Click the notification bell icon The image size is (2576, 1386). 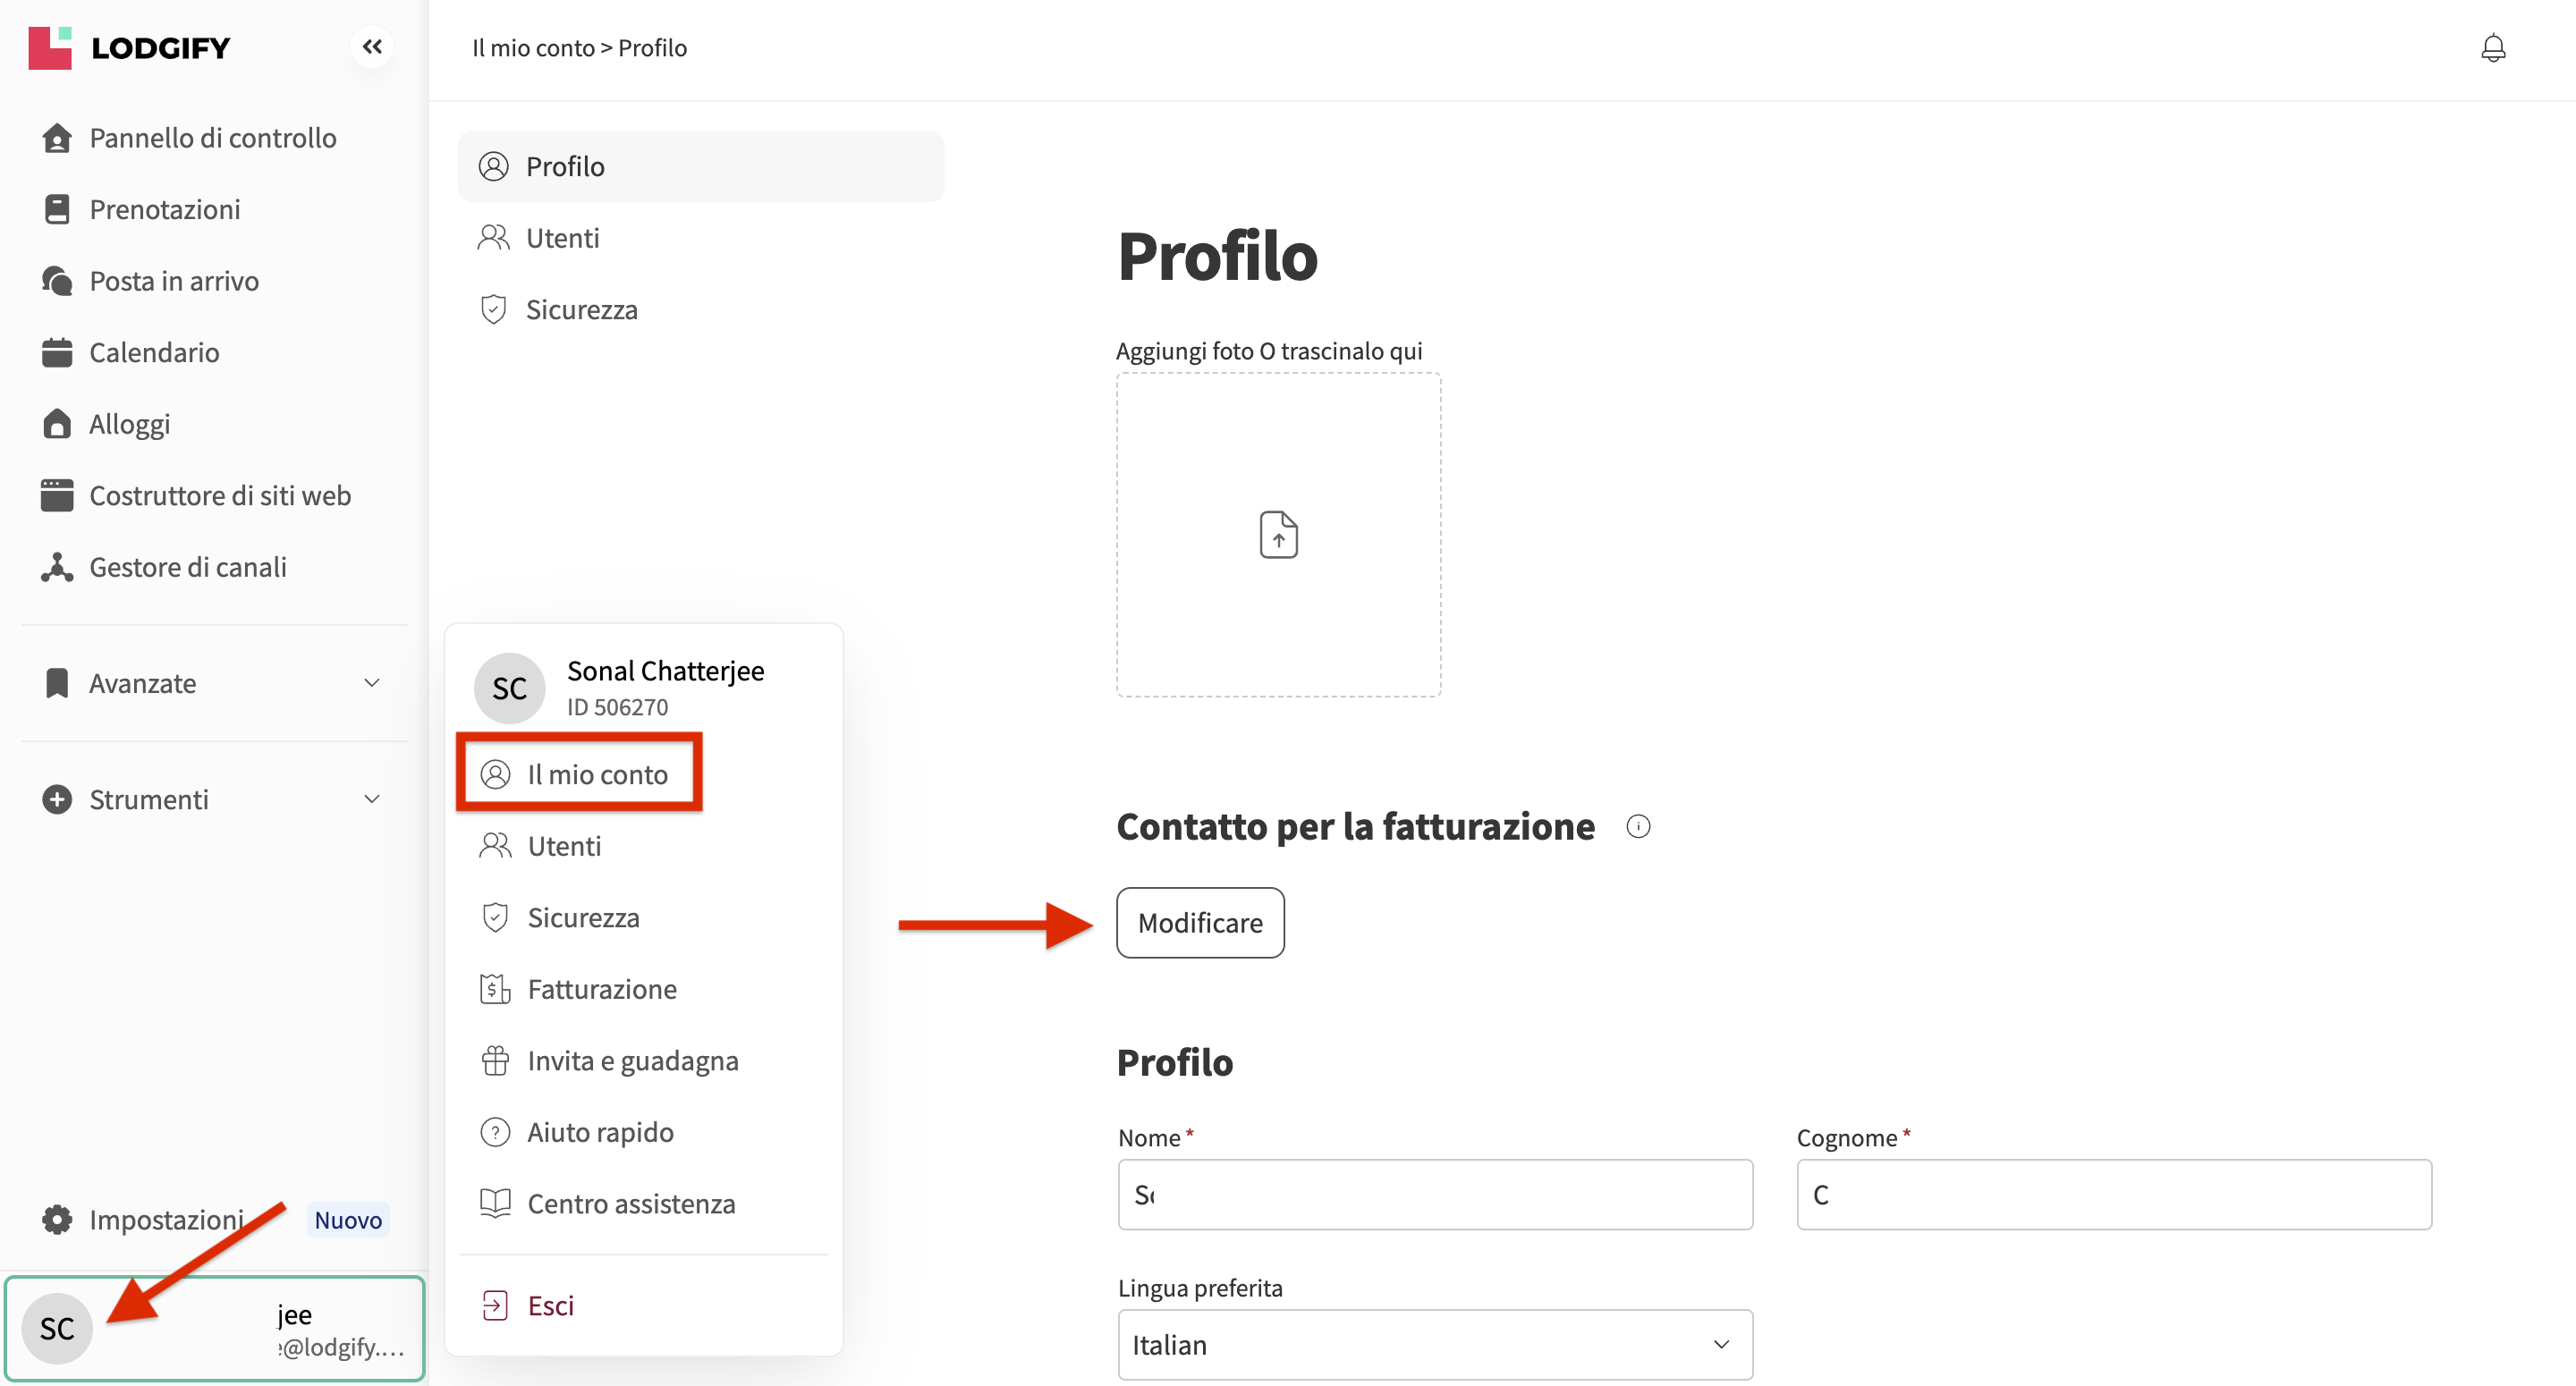[2492, 48]
